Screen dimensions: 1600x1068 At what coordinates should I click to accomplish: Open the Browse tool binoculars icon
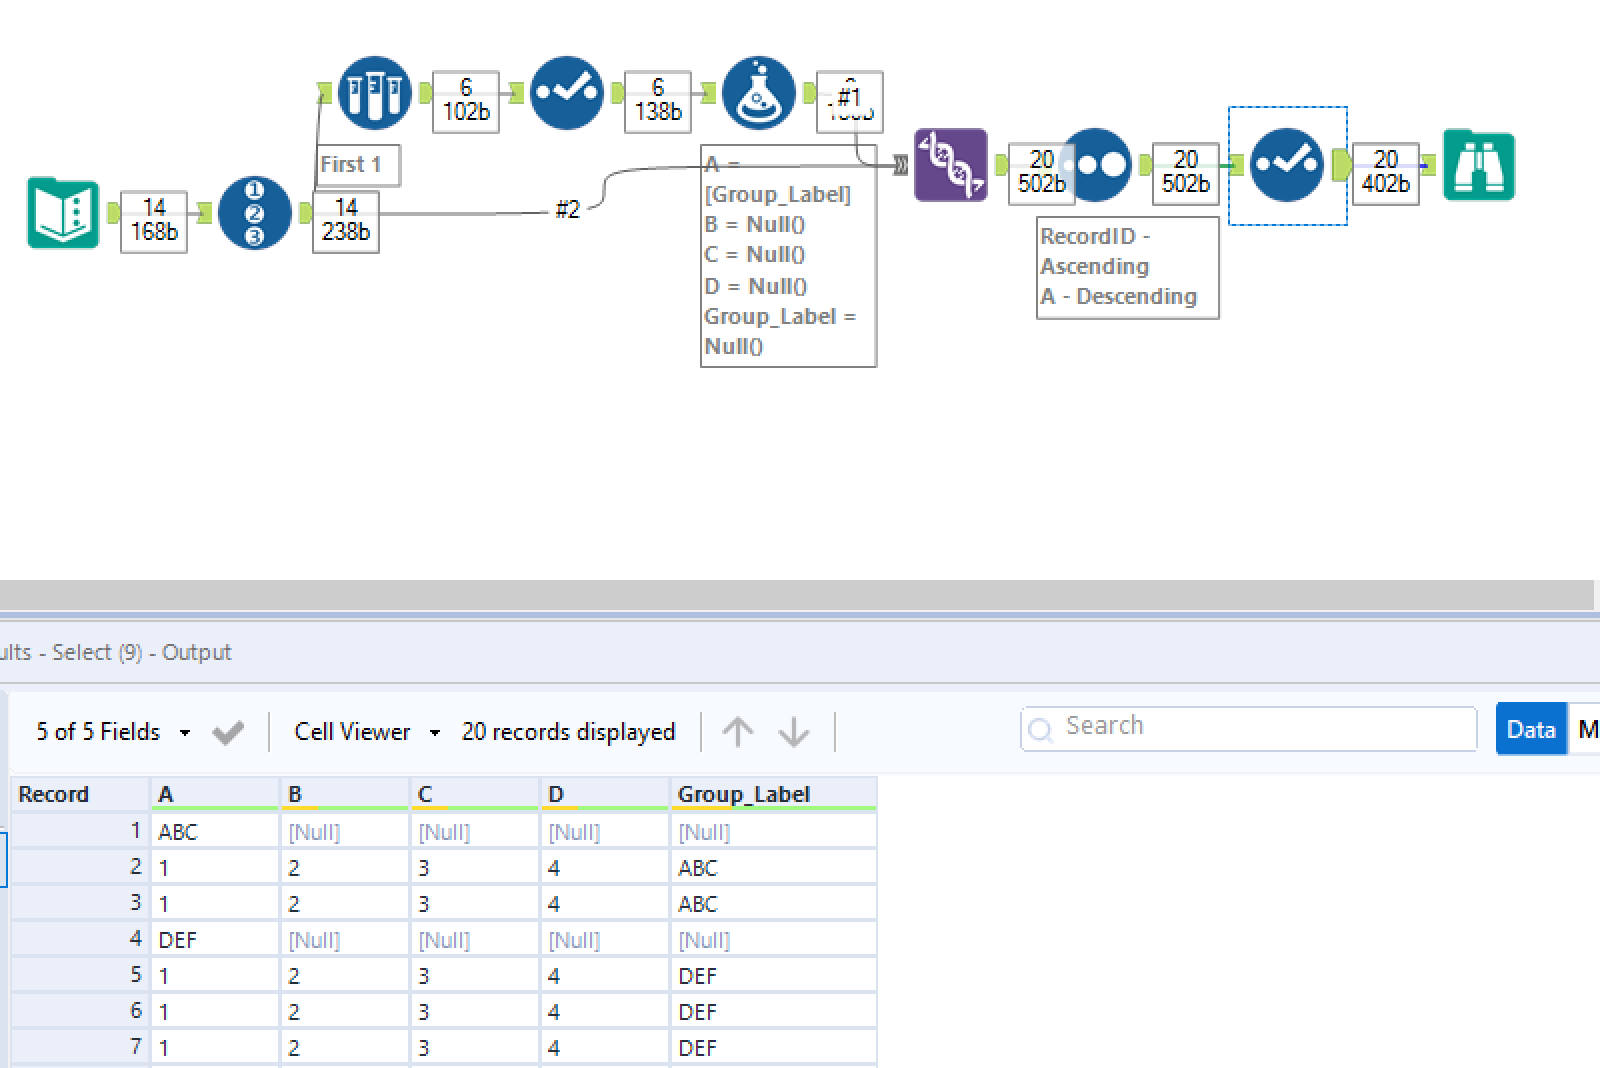click(x=1478, y=166)
